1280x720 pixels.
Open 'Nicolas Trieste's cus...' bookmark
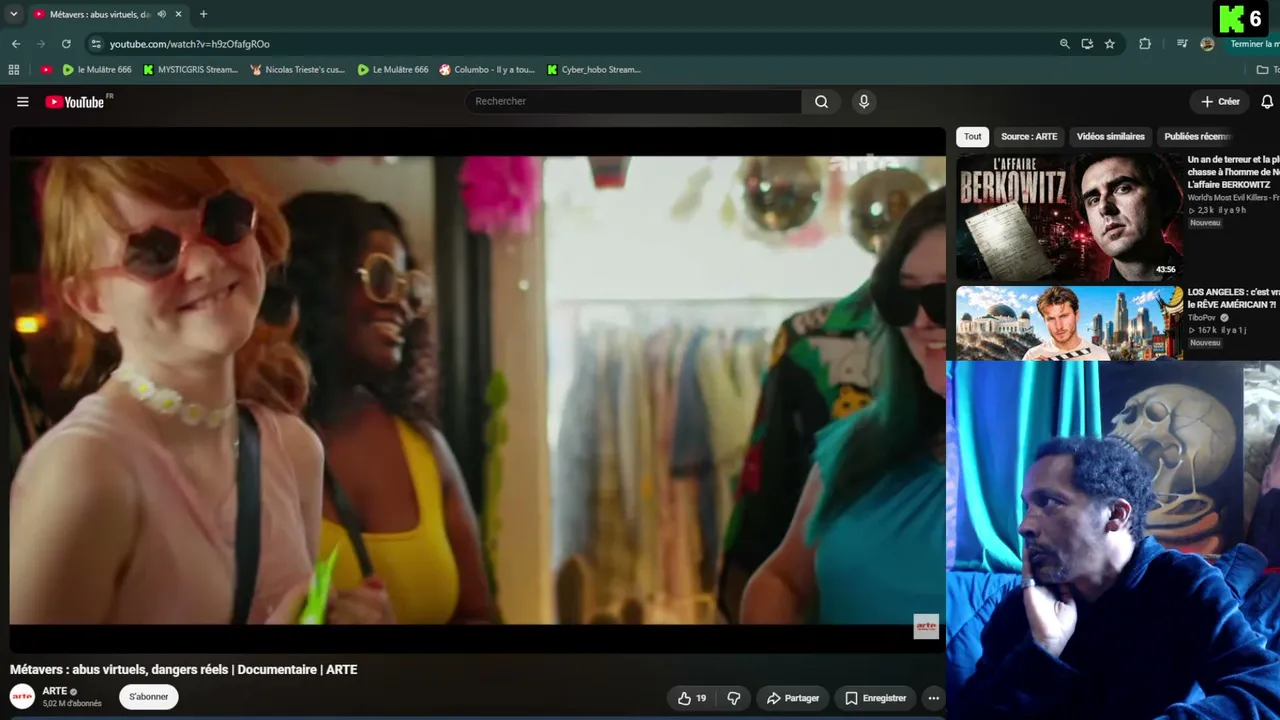[297, 70]
